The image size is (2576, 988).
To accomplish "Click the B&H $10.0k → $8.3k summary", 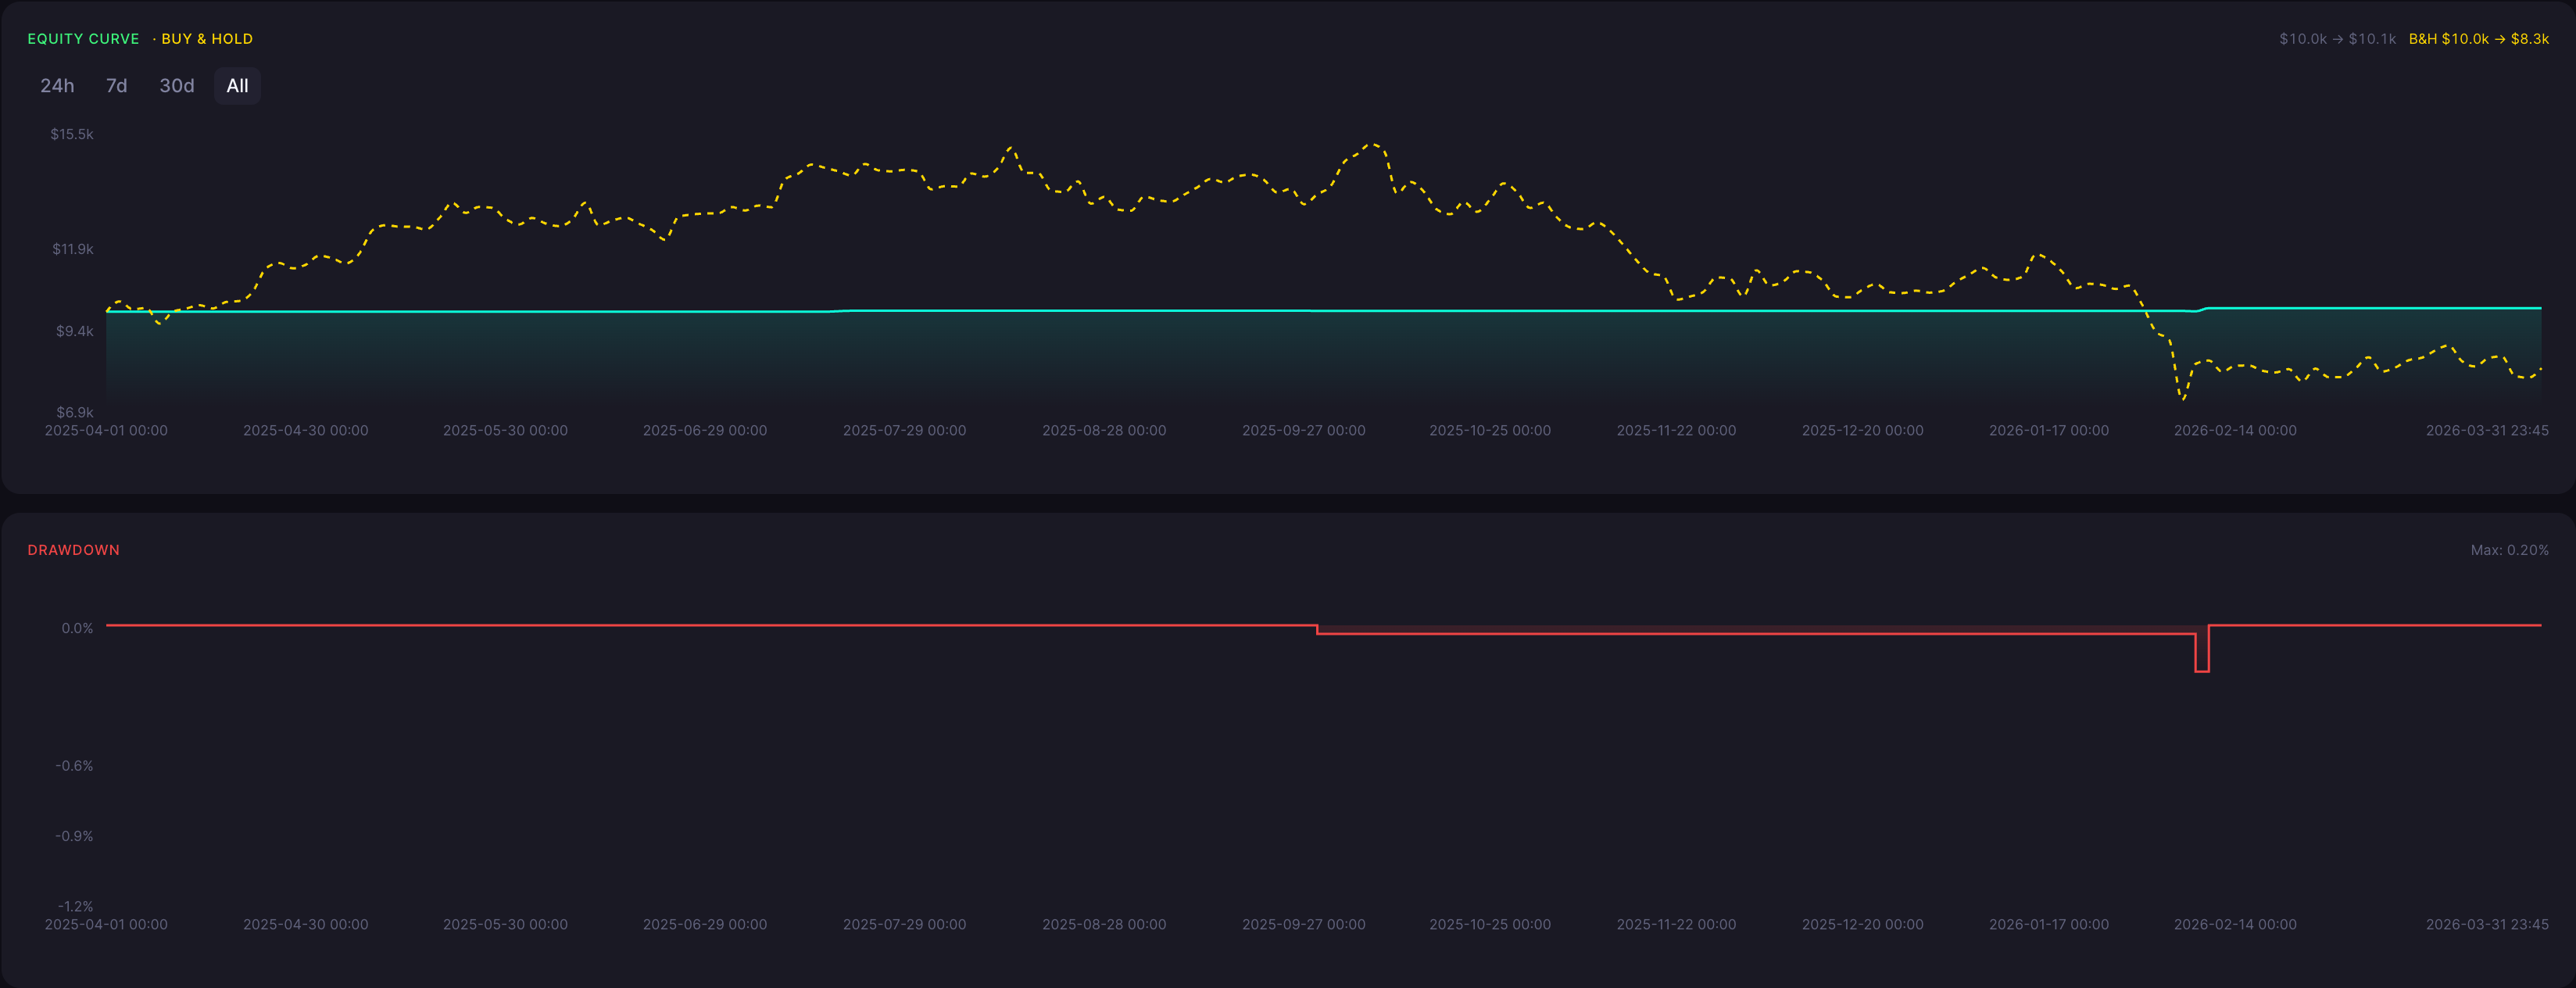I will (2478, 39).
